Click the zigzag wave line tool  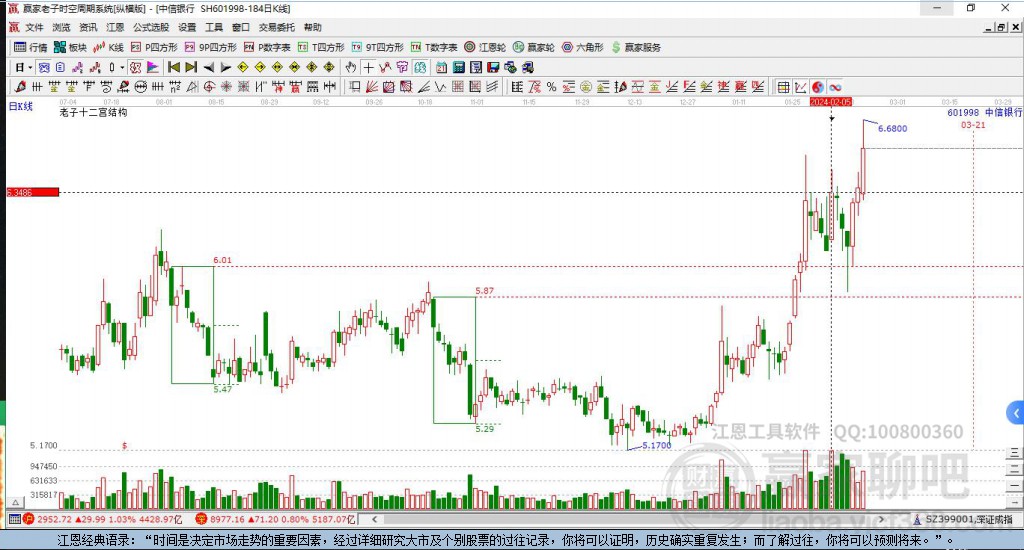point(441,86)
